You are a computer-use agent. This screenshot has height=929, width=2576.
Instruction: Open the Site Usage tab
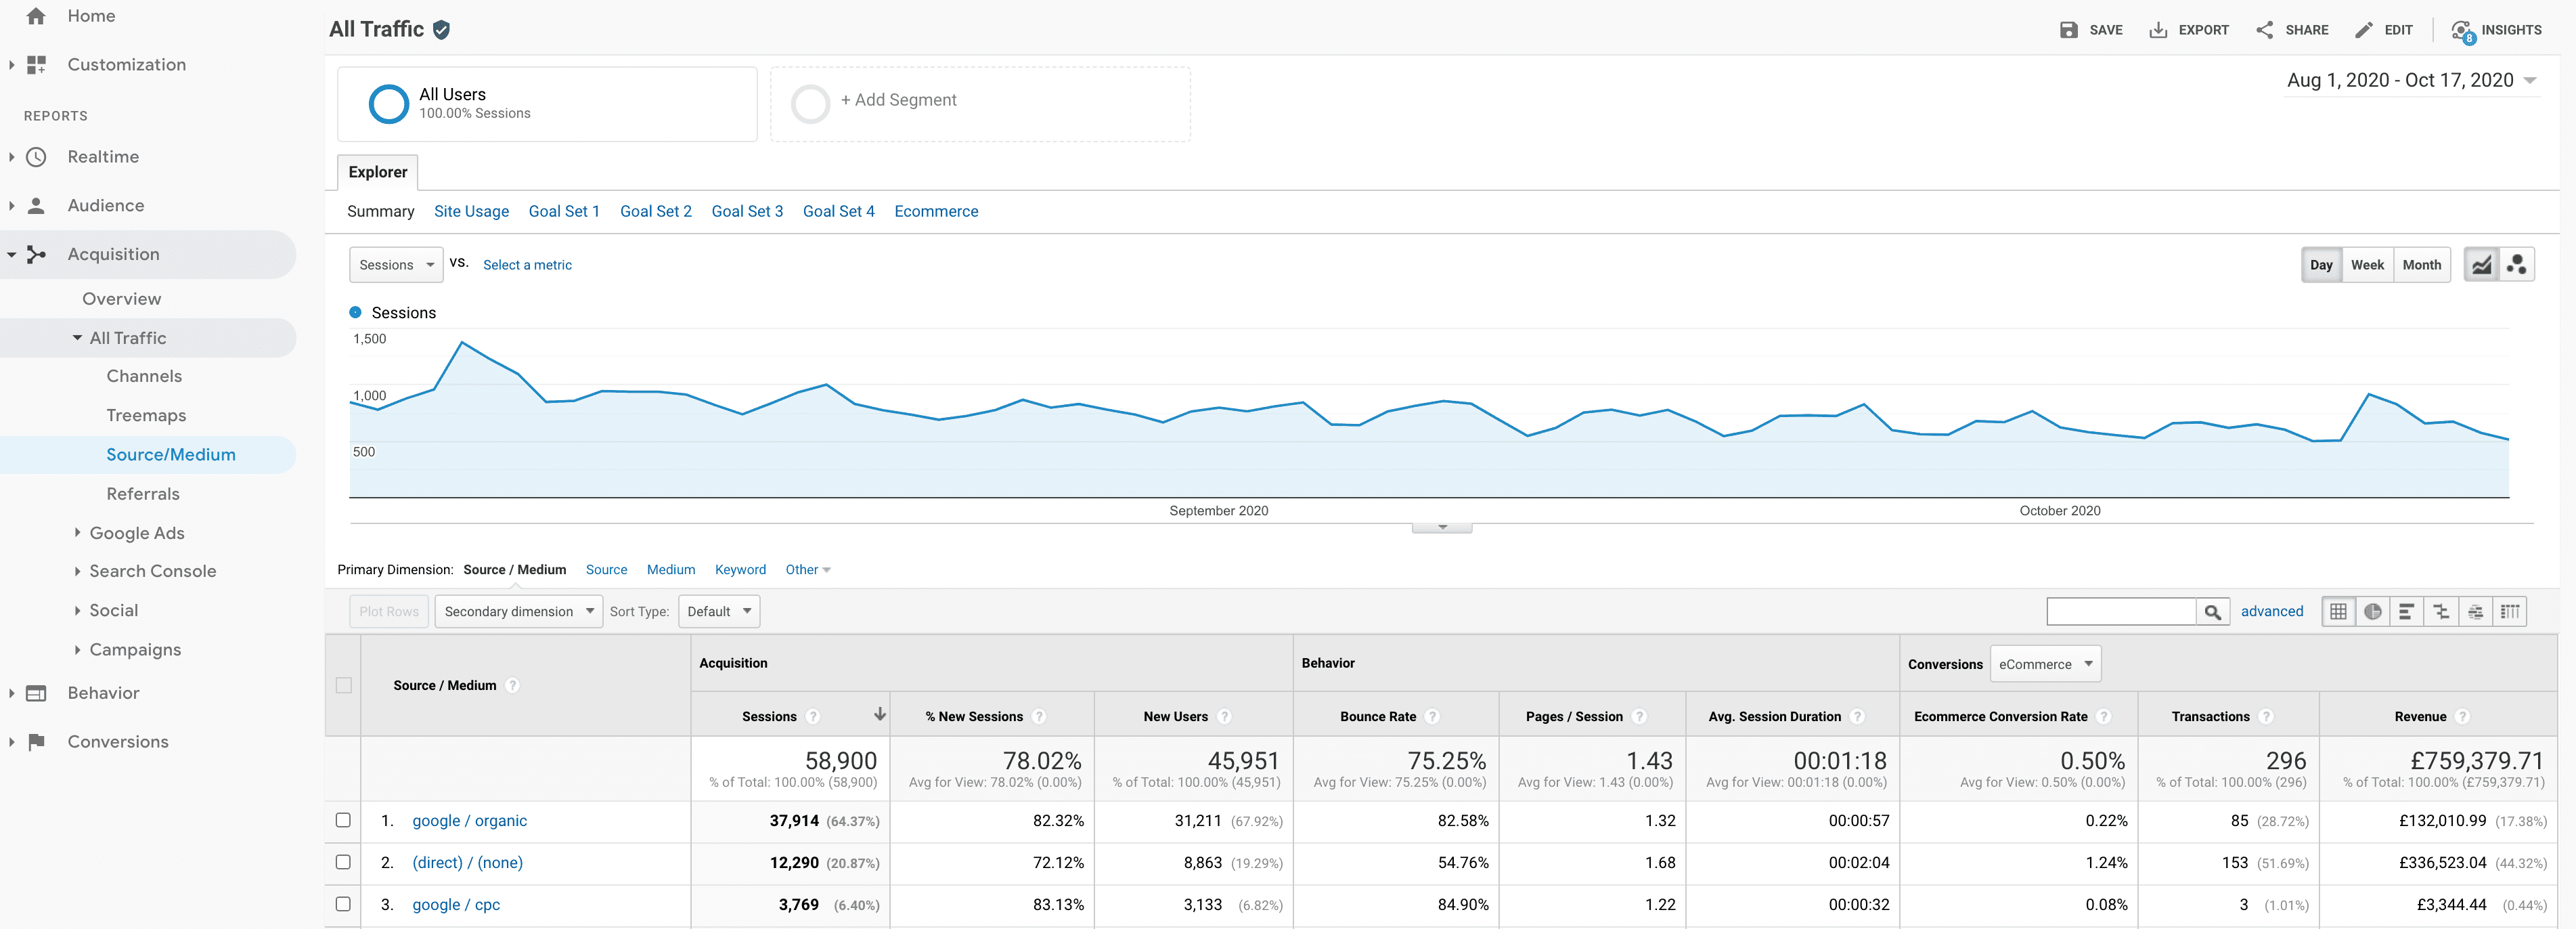471,211
